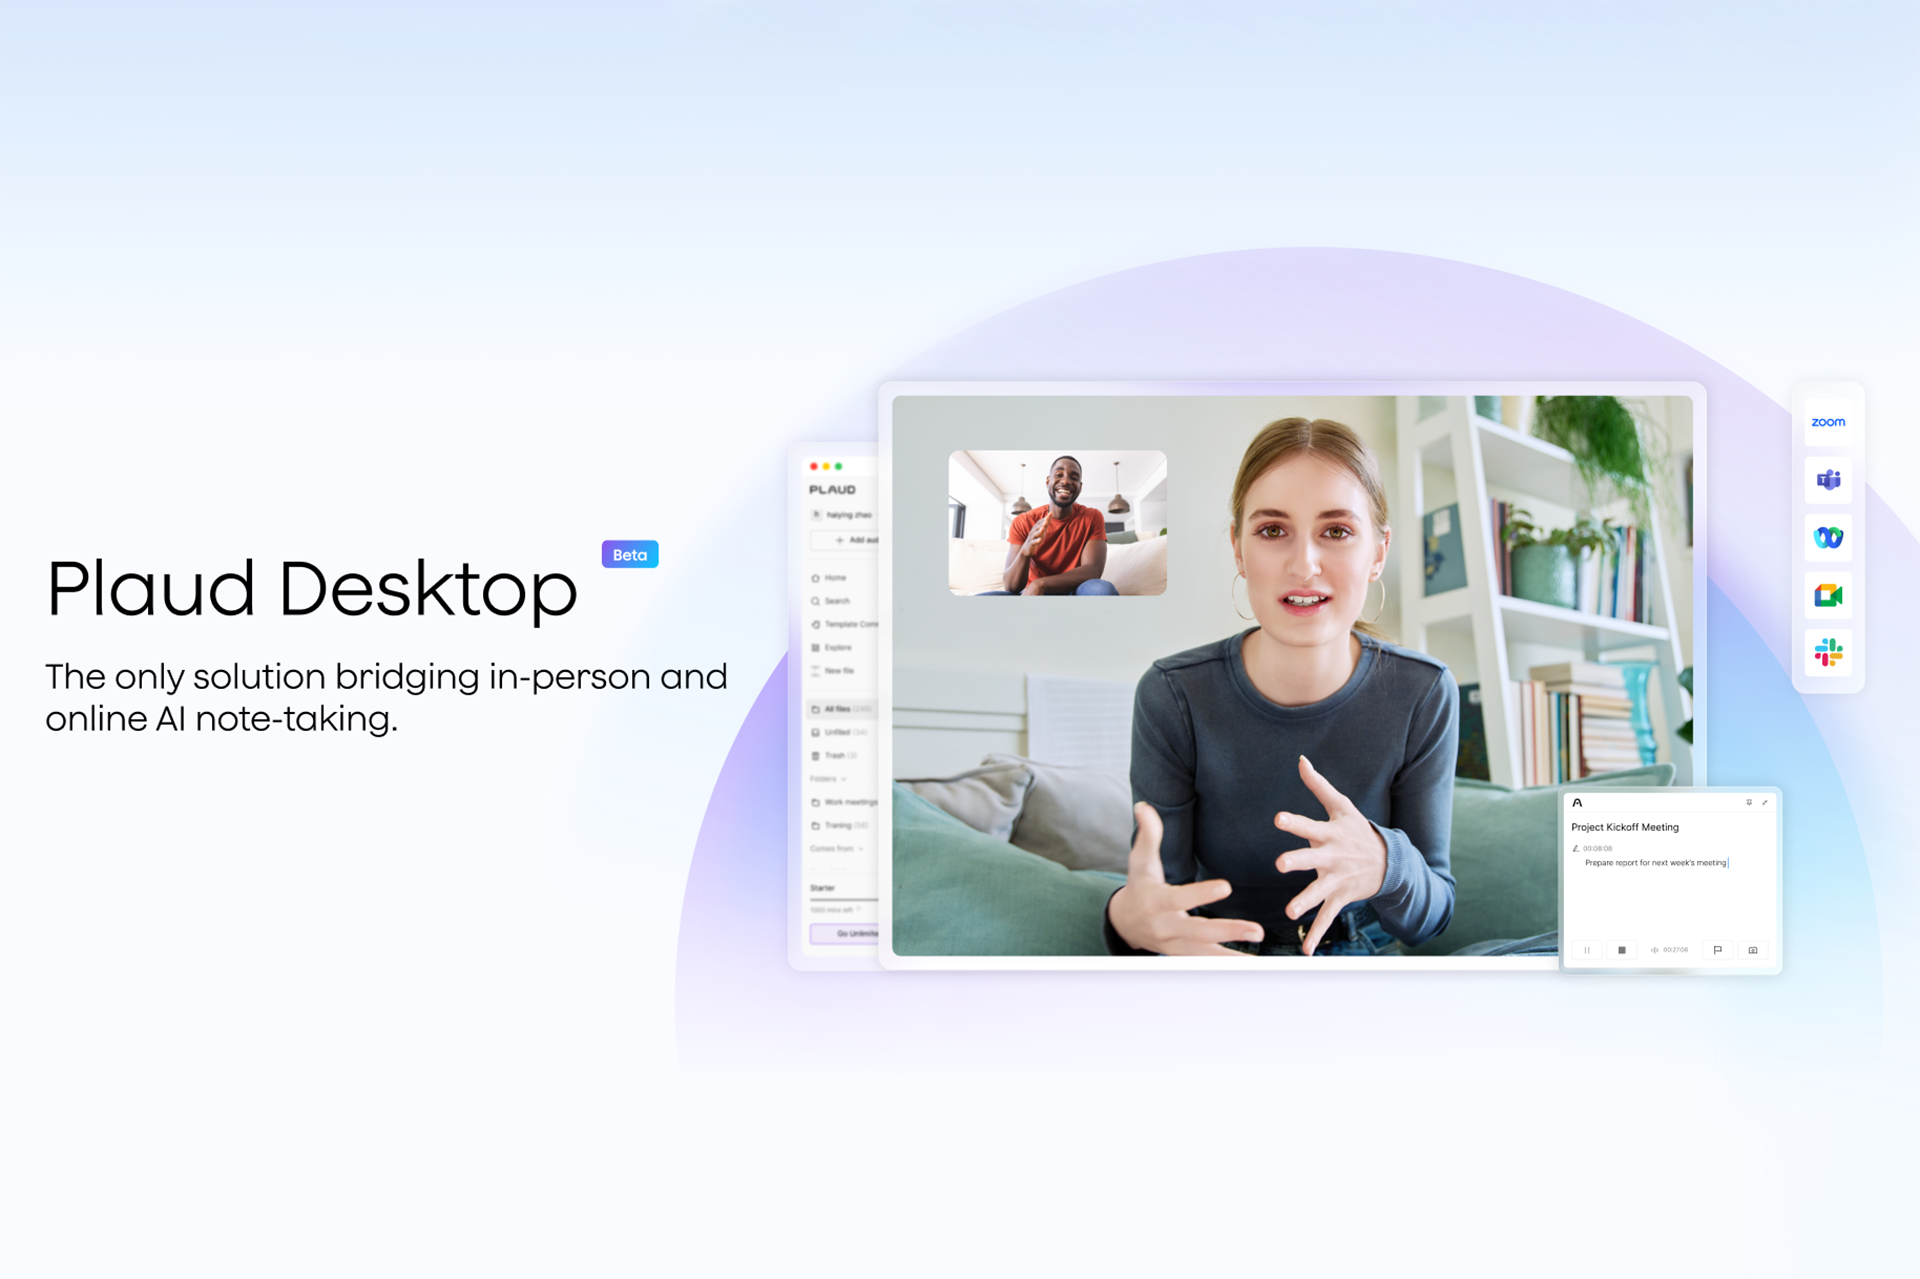This screenshot has height=1279, width=1920.
Task: Stop recording the meeting
Action: tap(1622, 950)
